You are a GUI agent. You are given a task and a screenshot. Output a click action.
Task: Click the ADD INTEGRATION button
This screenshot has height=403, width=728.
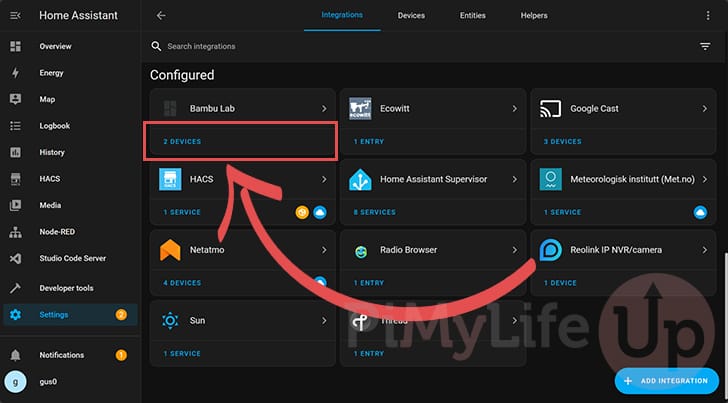click(667, 381)
